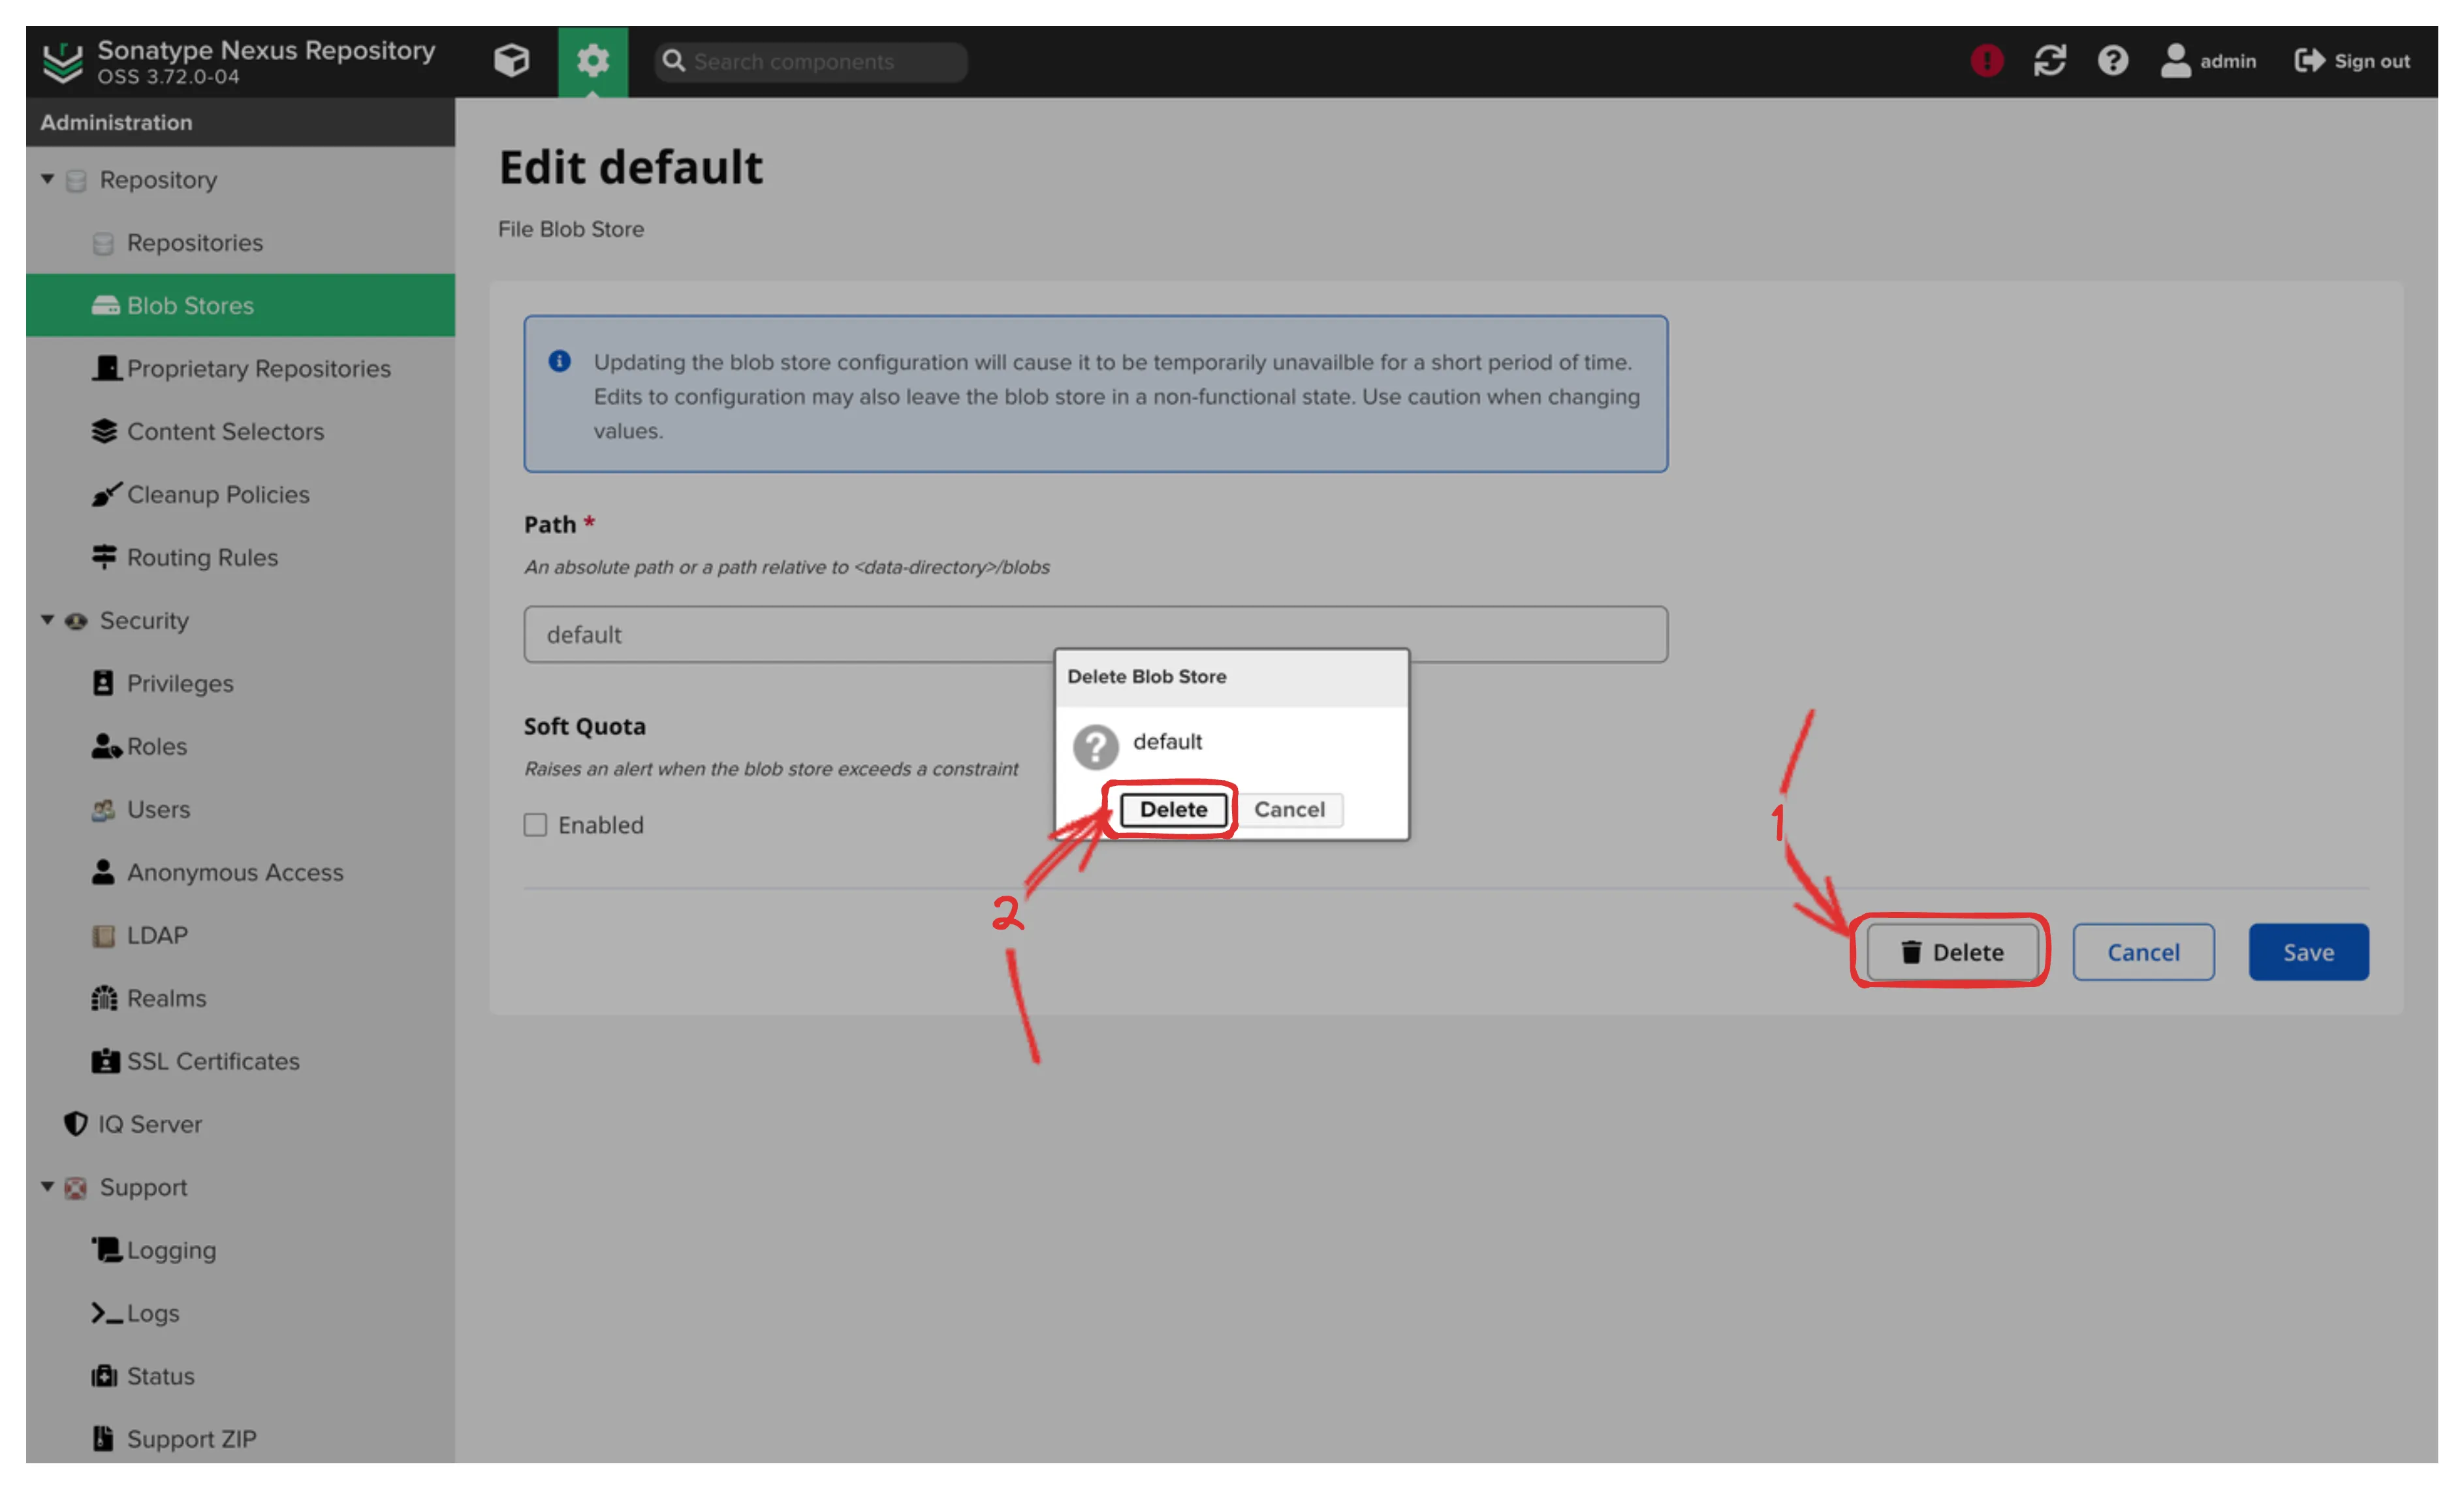Click the Cleanup Policies broom icon

pos(106,494)
